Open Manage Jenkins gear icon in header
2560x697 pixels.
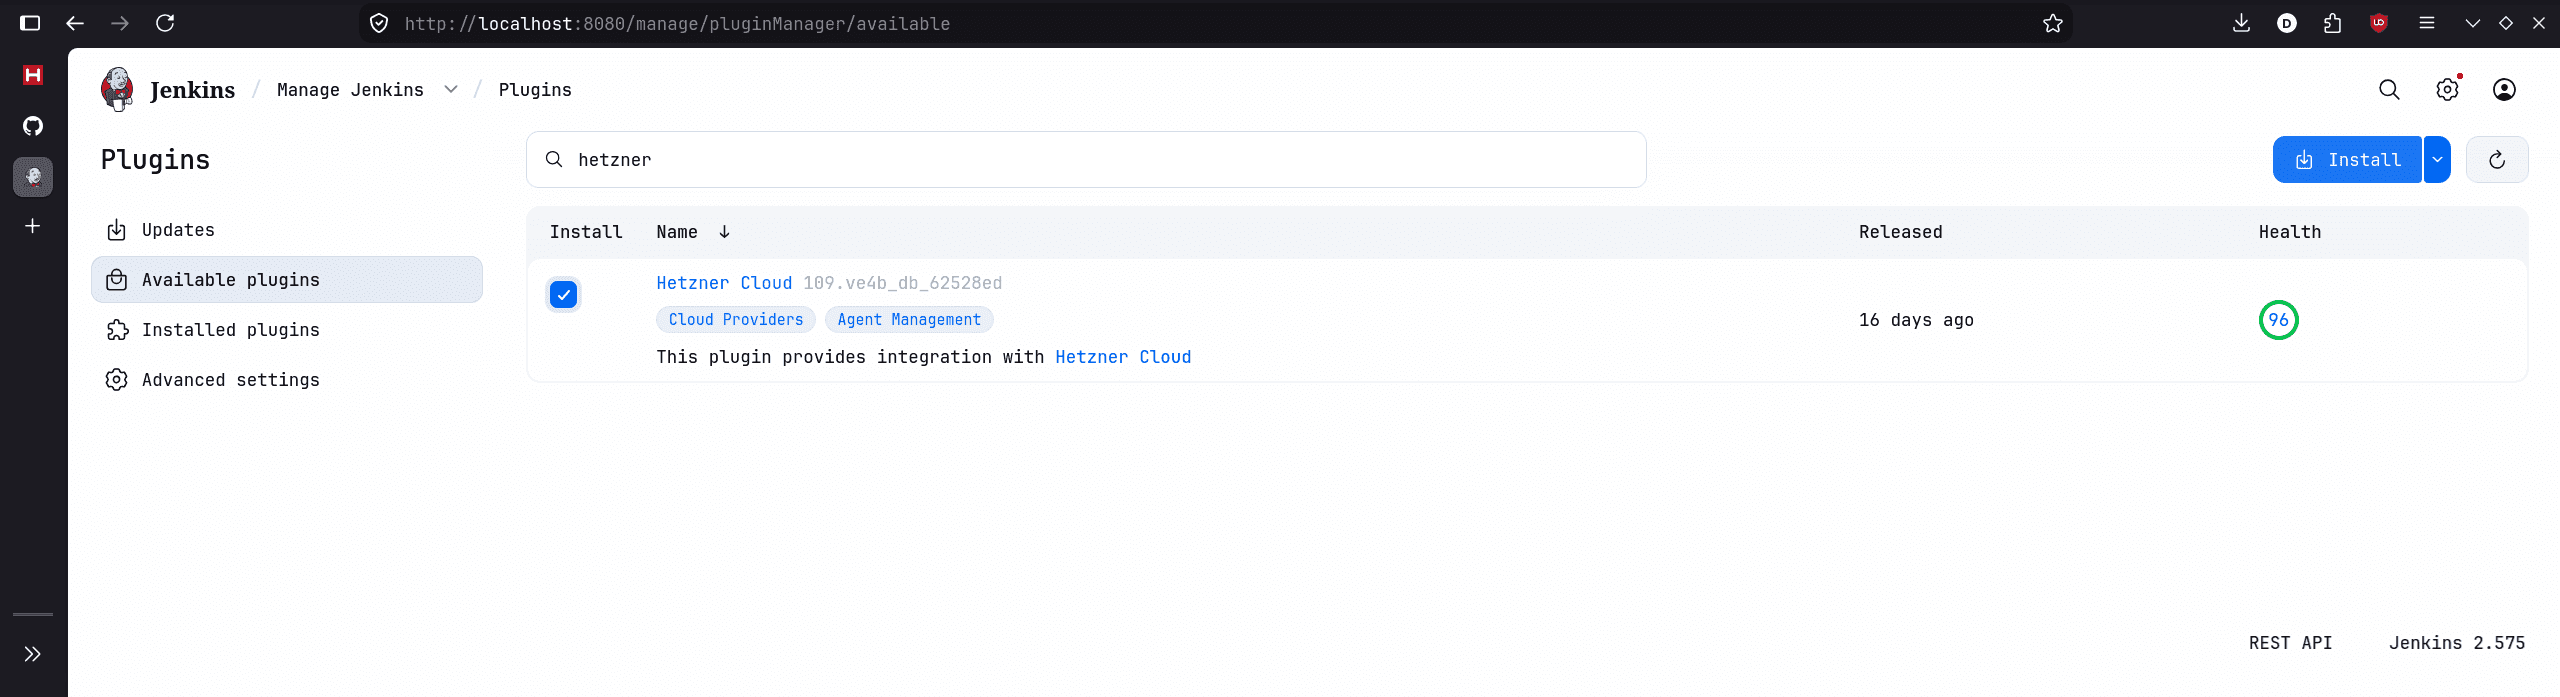2447,90
